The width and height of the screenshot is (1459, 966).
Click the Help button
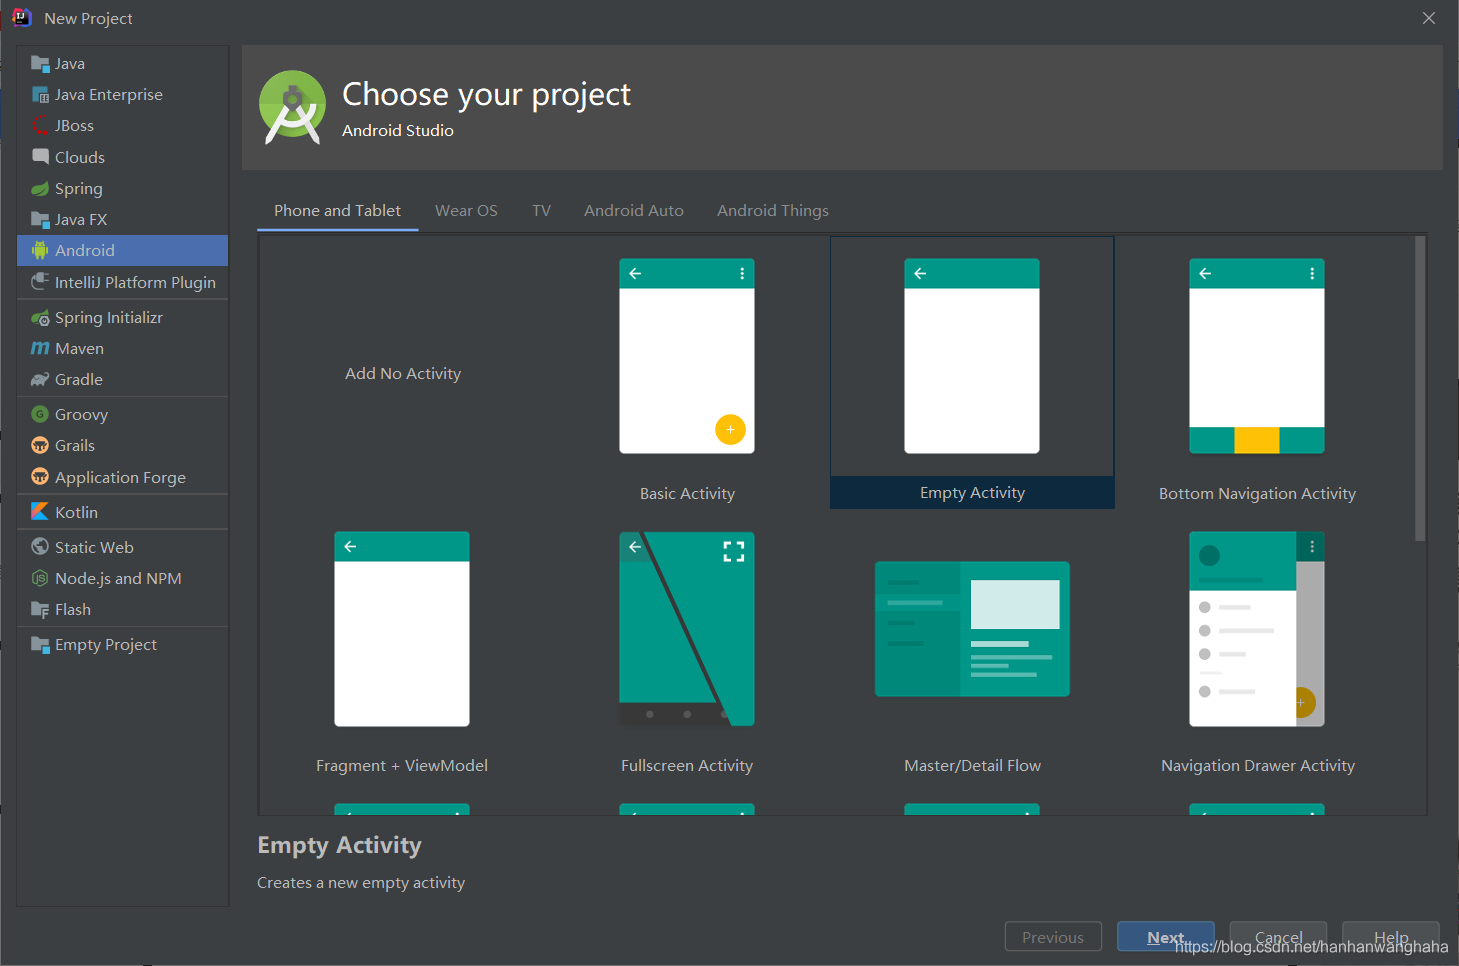click(1390, 937)
